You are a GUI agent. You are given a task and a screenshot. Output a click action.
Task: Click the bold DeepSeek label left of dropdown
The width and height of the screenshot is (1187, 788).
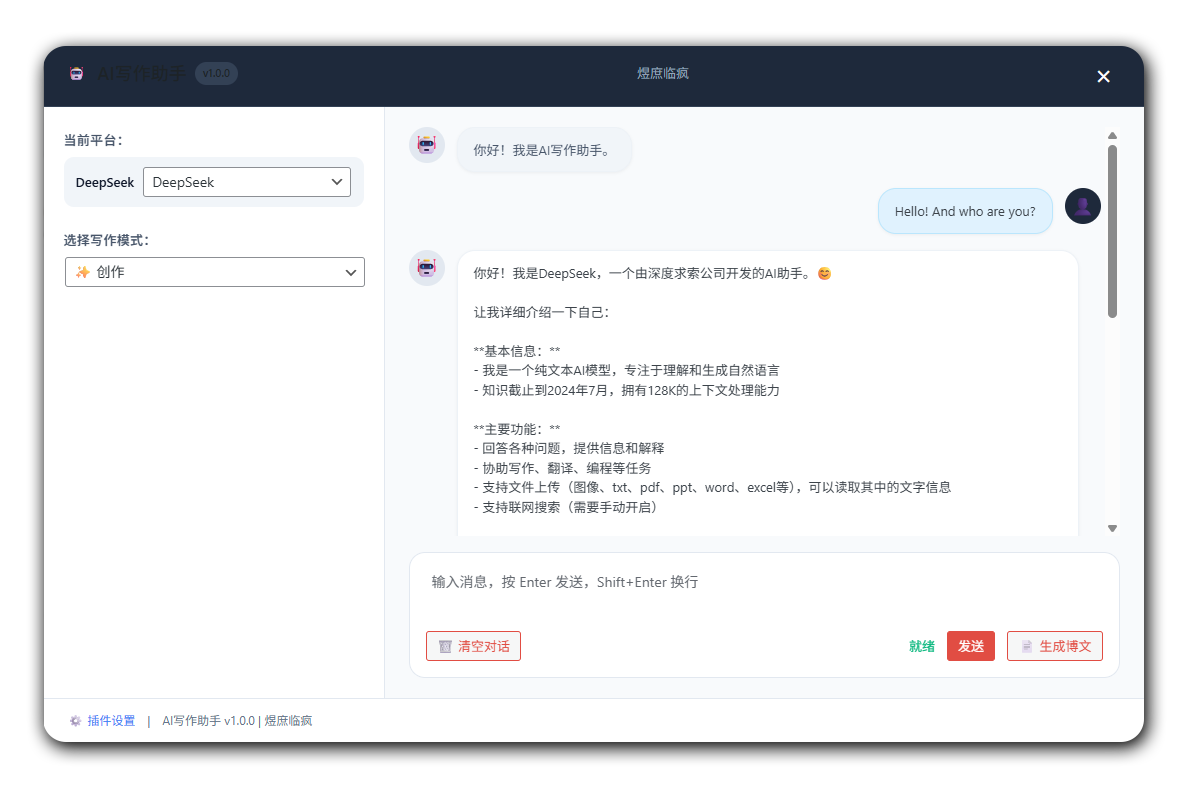104,182
